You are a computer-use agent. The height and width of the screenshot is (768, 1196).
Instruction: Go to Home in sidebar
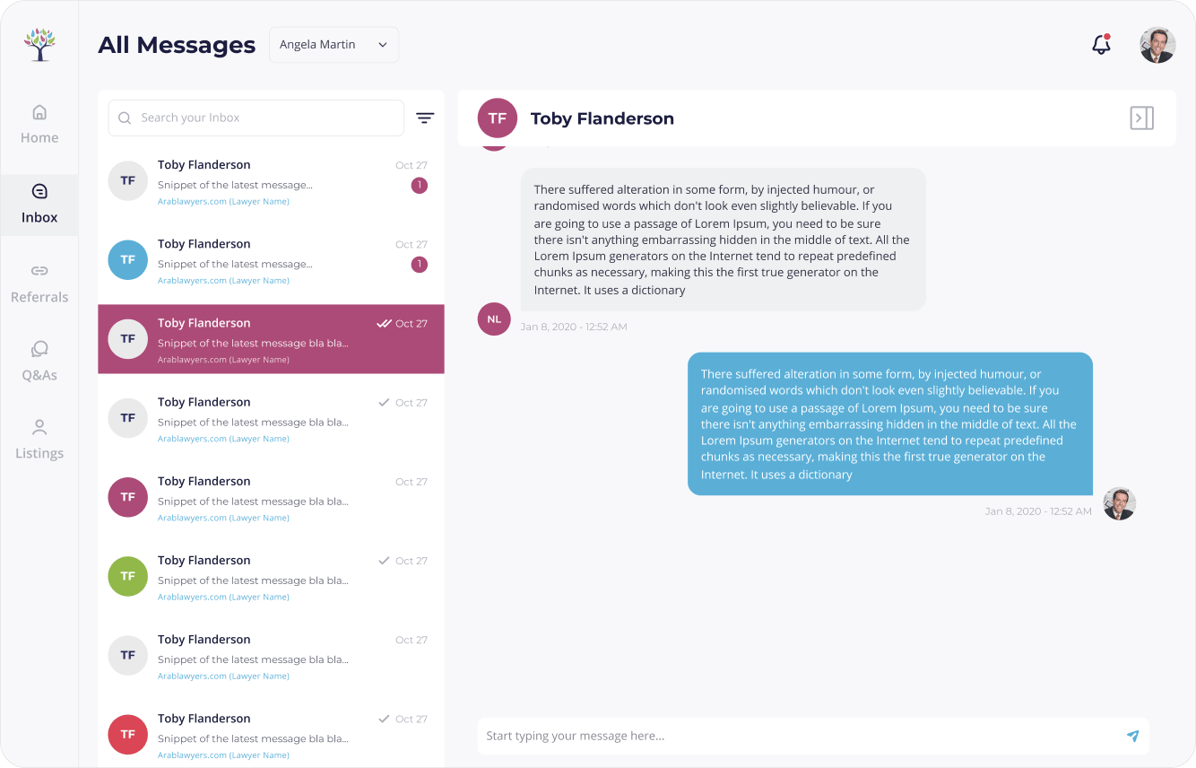pyautogui.click(x=40, y=124)
